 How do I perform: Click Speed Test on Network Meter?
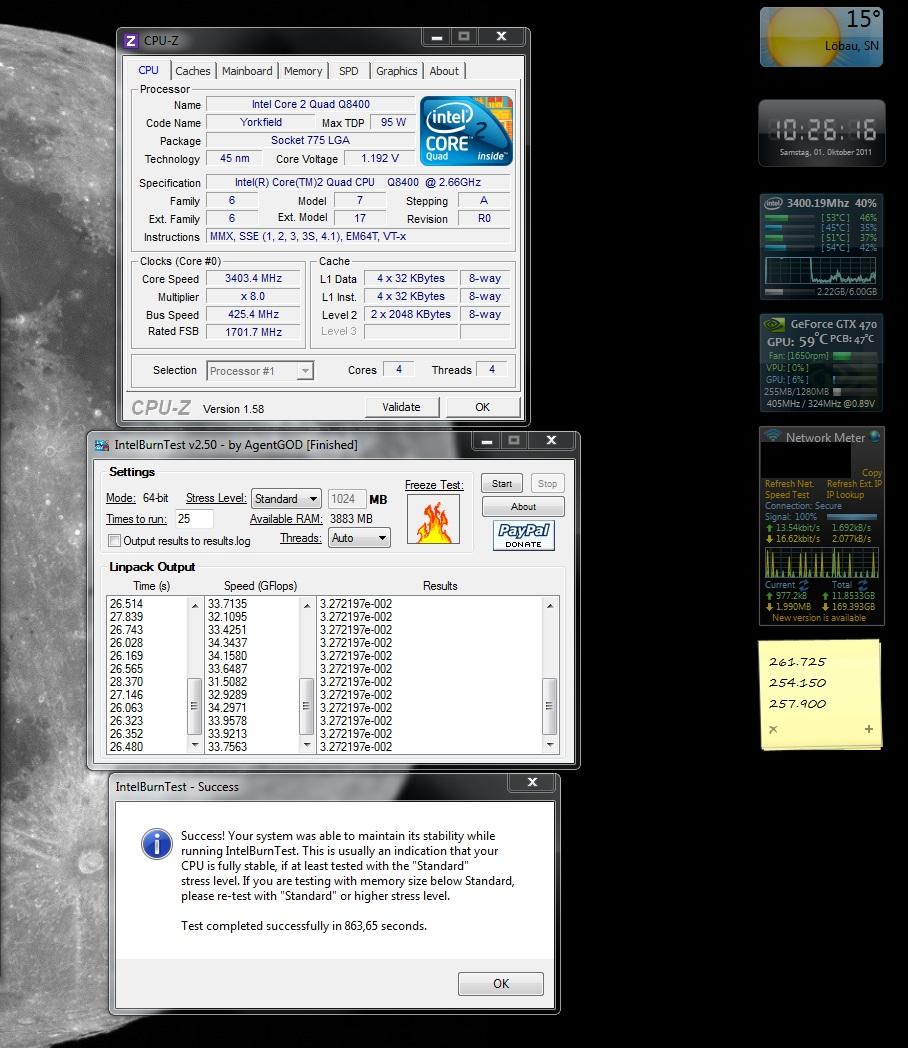click(787, 495)
